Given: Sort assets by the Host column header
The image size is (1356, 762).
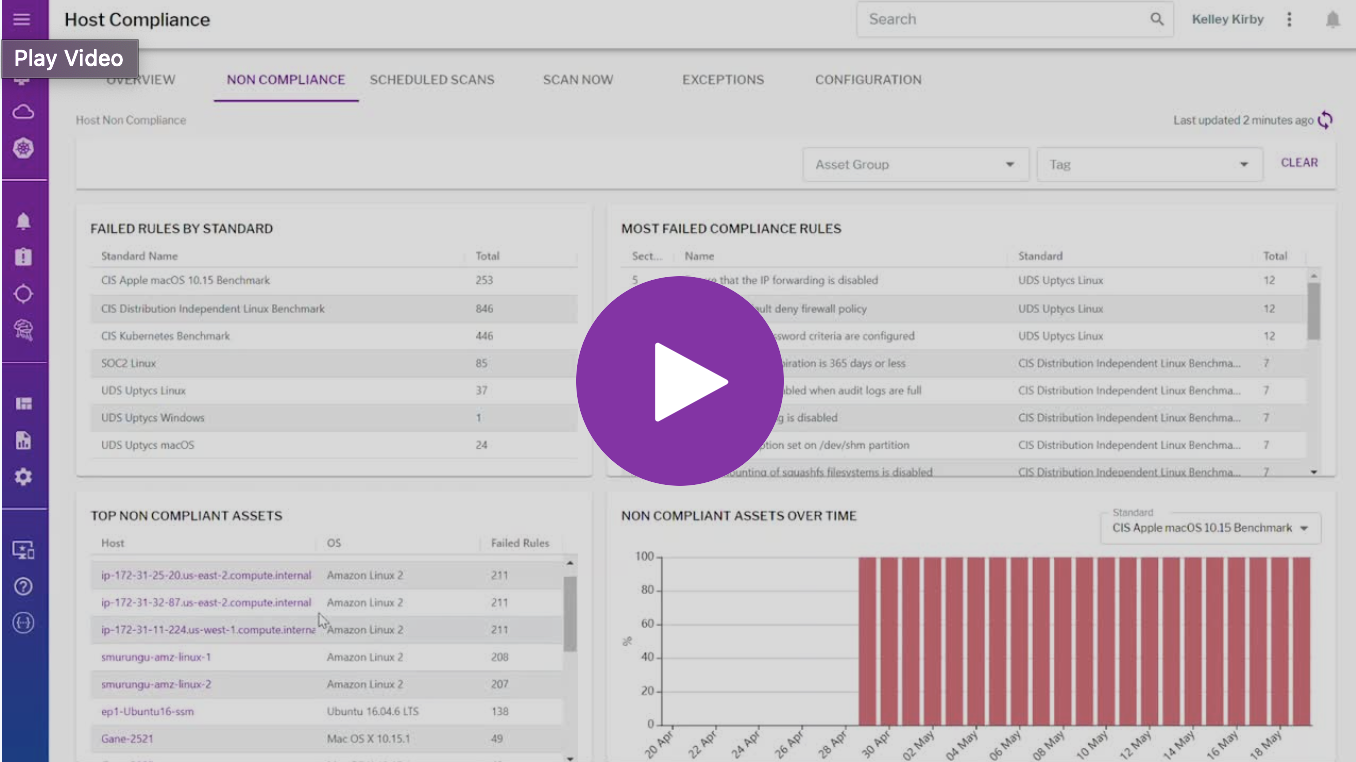Looking at the screenshot, I should [113, 543].
